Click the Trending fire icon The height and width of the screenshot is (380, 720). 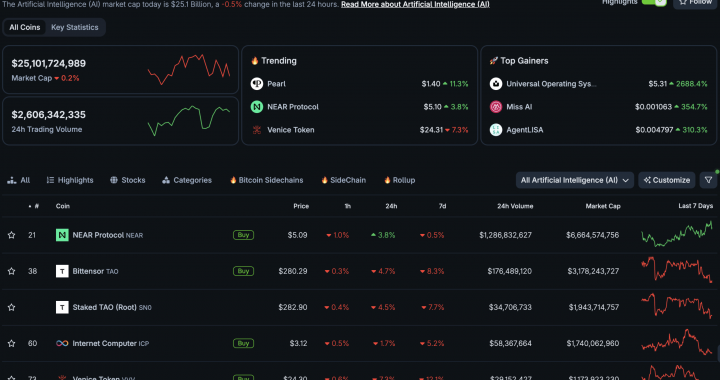click(x=254, y=61)
